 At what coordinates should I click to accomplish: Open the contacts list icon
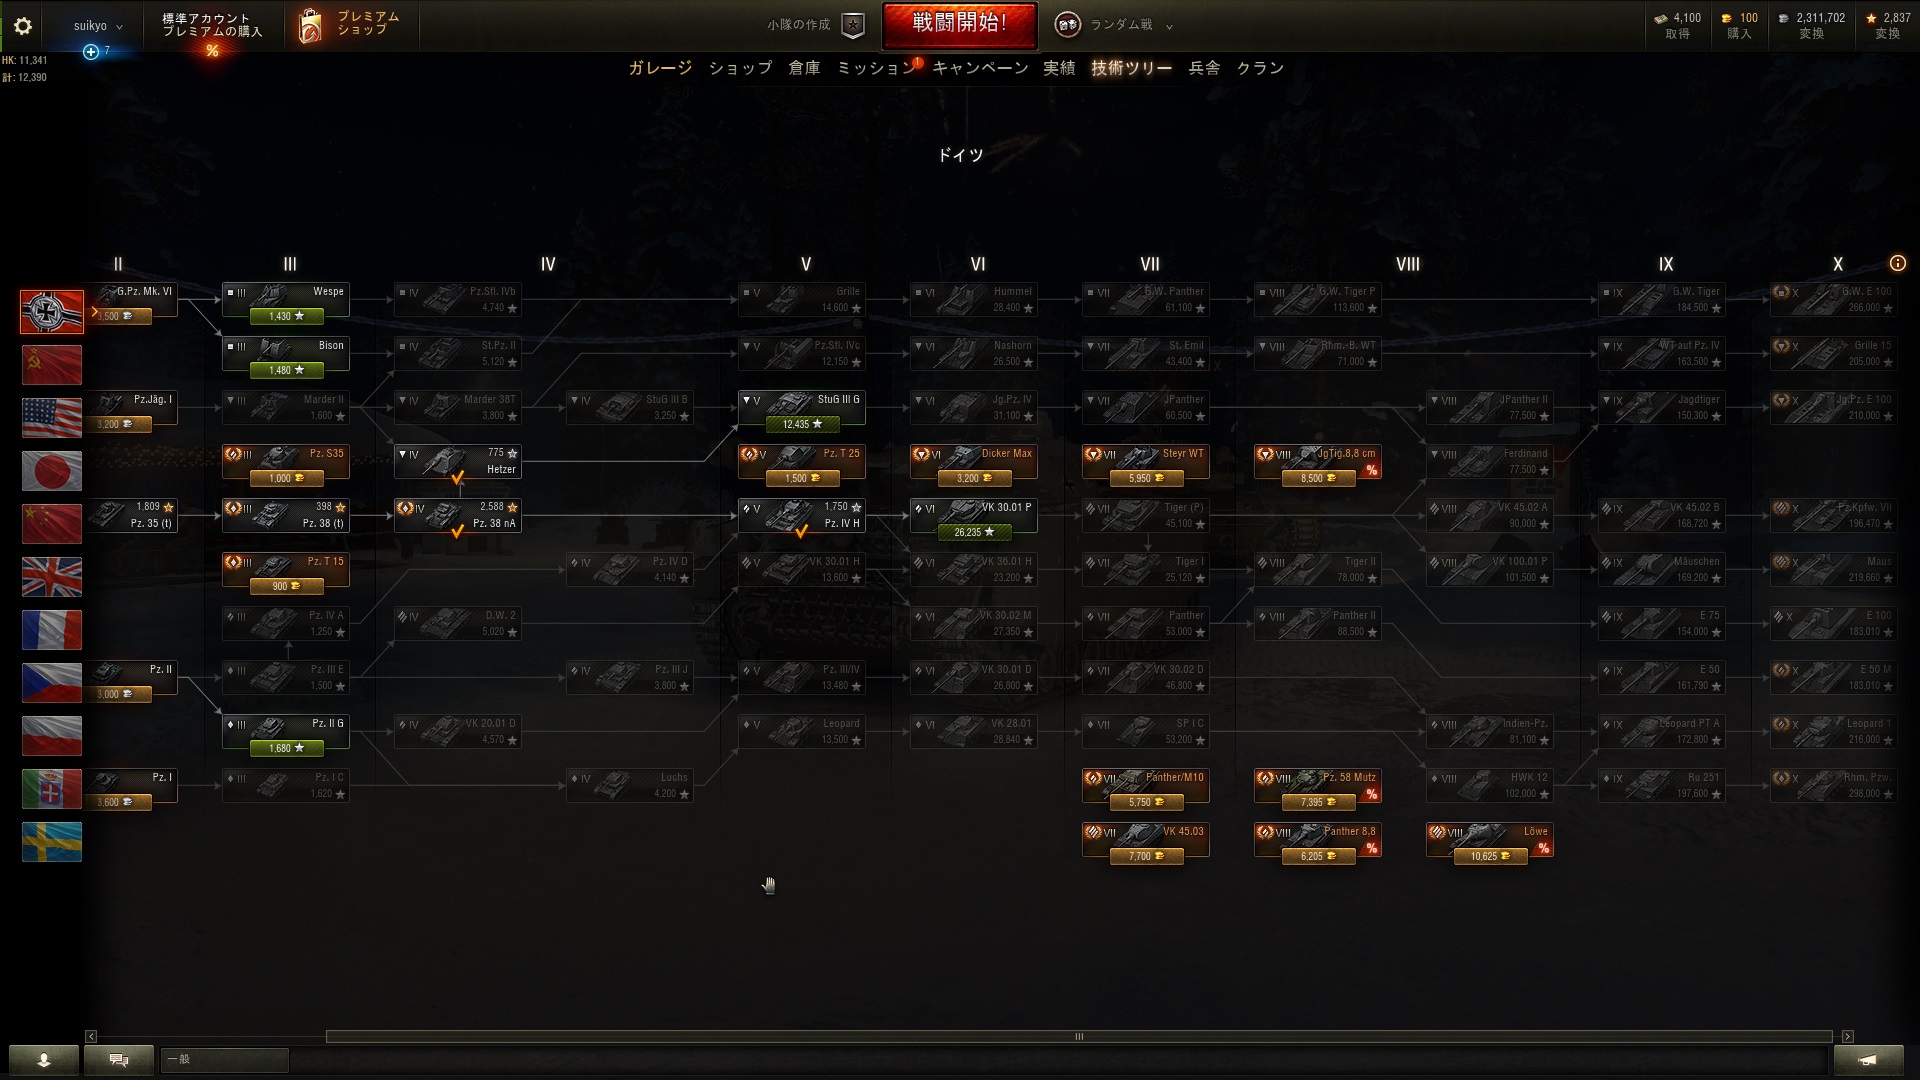pyautogui.click(x=44, y=1060)
